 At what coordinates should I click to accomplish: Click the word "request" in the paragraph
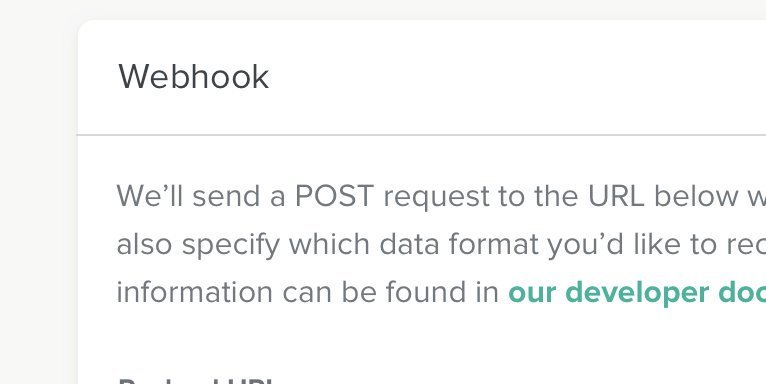(x=436, y=198)
